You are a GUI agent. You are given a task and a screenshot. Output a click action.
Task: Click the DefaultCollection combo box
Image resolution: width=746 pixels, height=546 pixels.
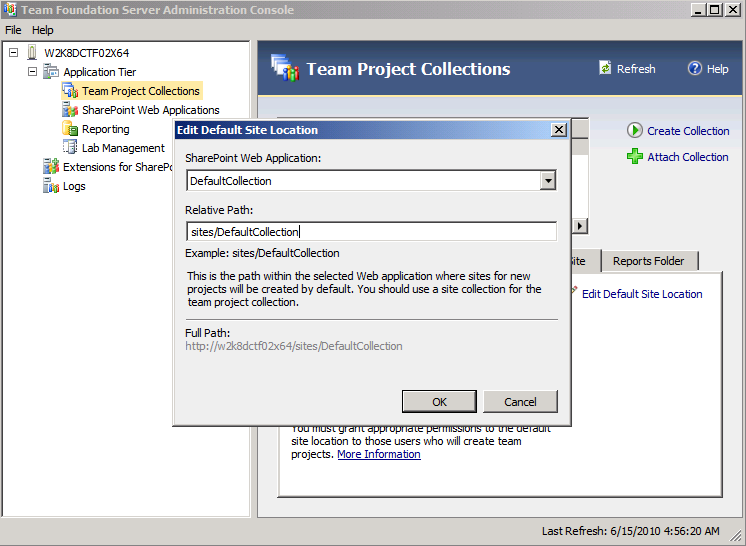click(x=371, y=181)
